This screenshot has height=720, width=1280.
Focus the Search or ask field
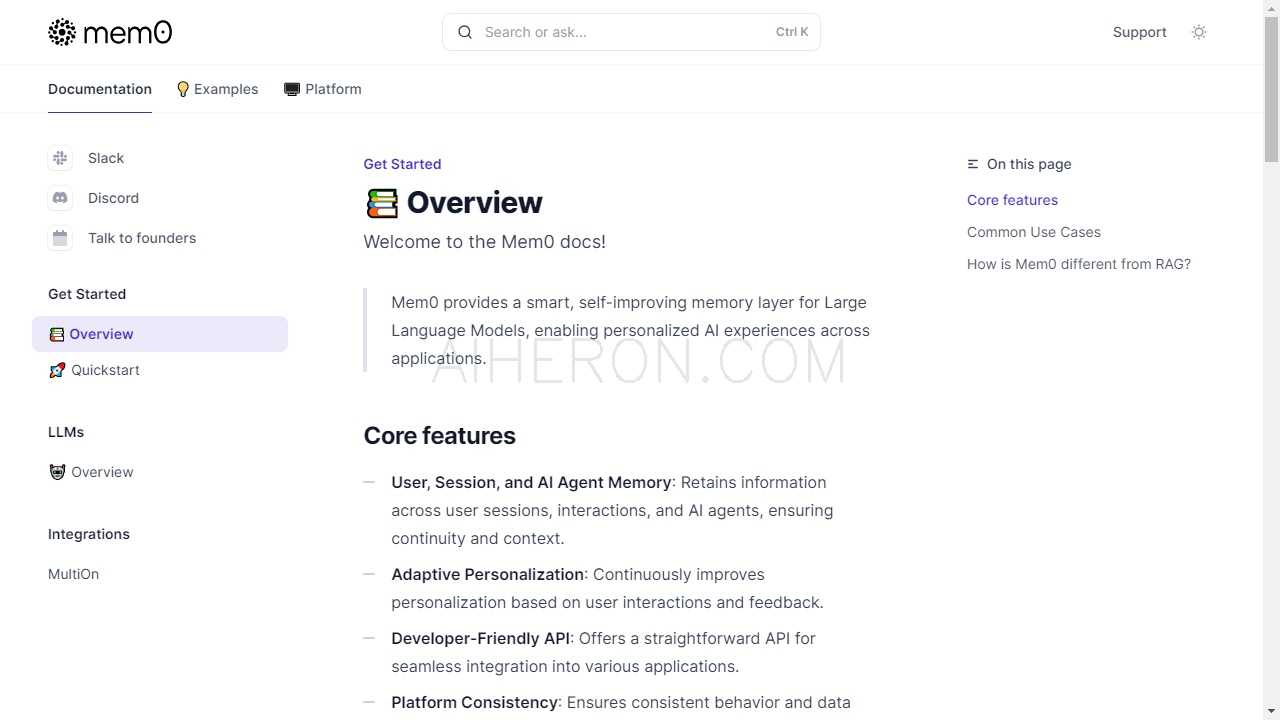[x=631, y=32]
